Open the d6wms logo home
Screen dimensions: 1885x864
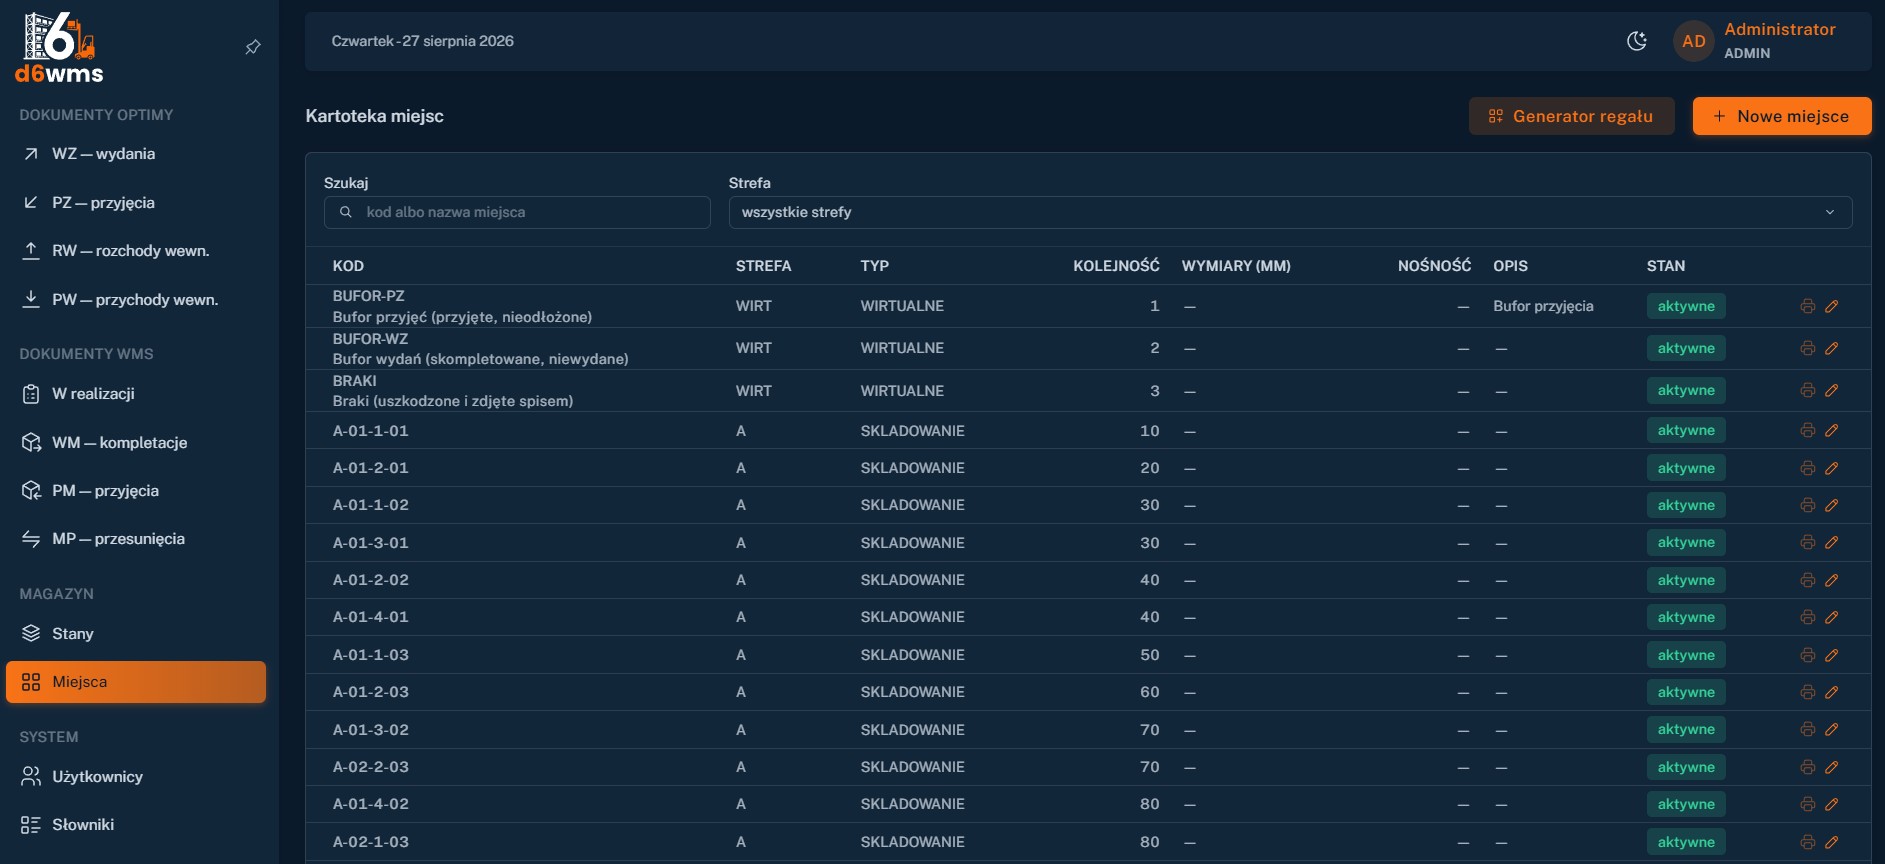click(60, 47)
